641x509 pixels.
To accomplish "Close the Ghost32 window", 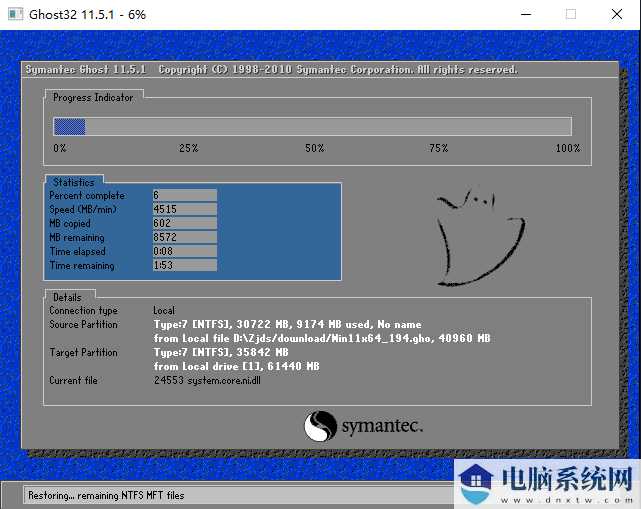I will click(x=616, y=14).
